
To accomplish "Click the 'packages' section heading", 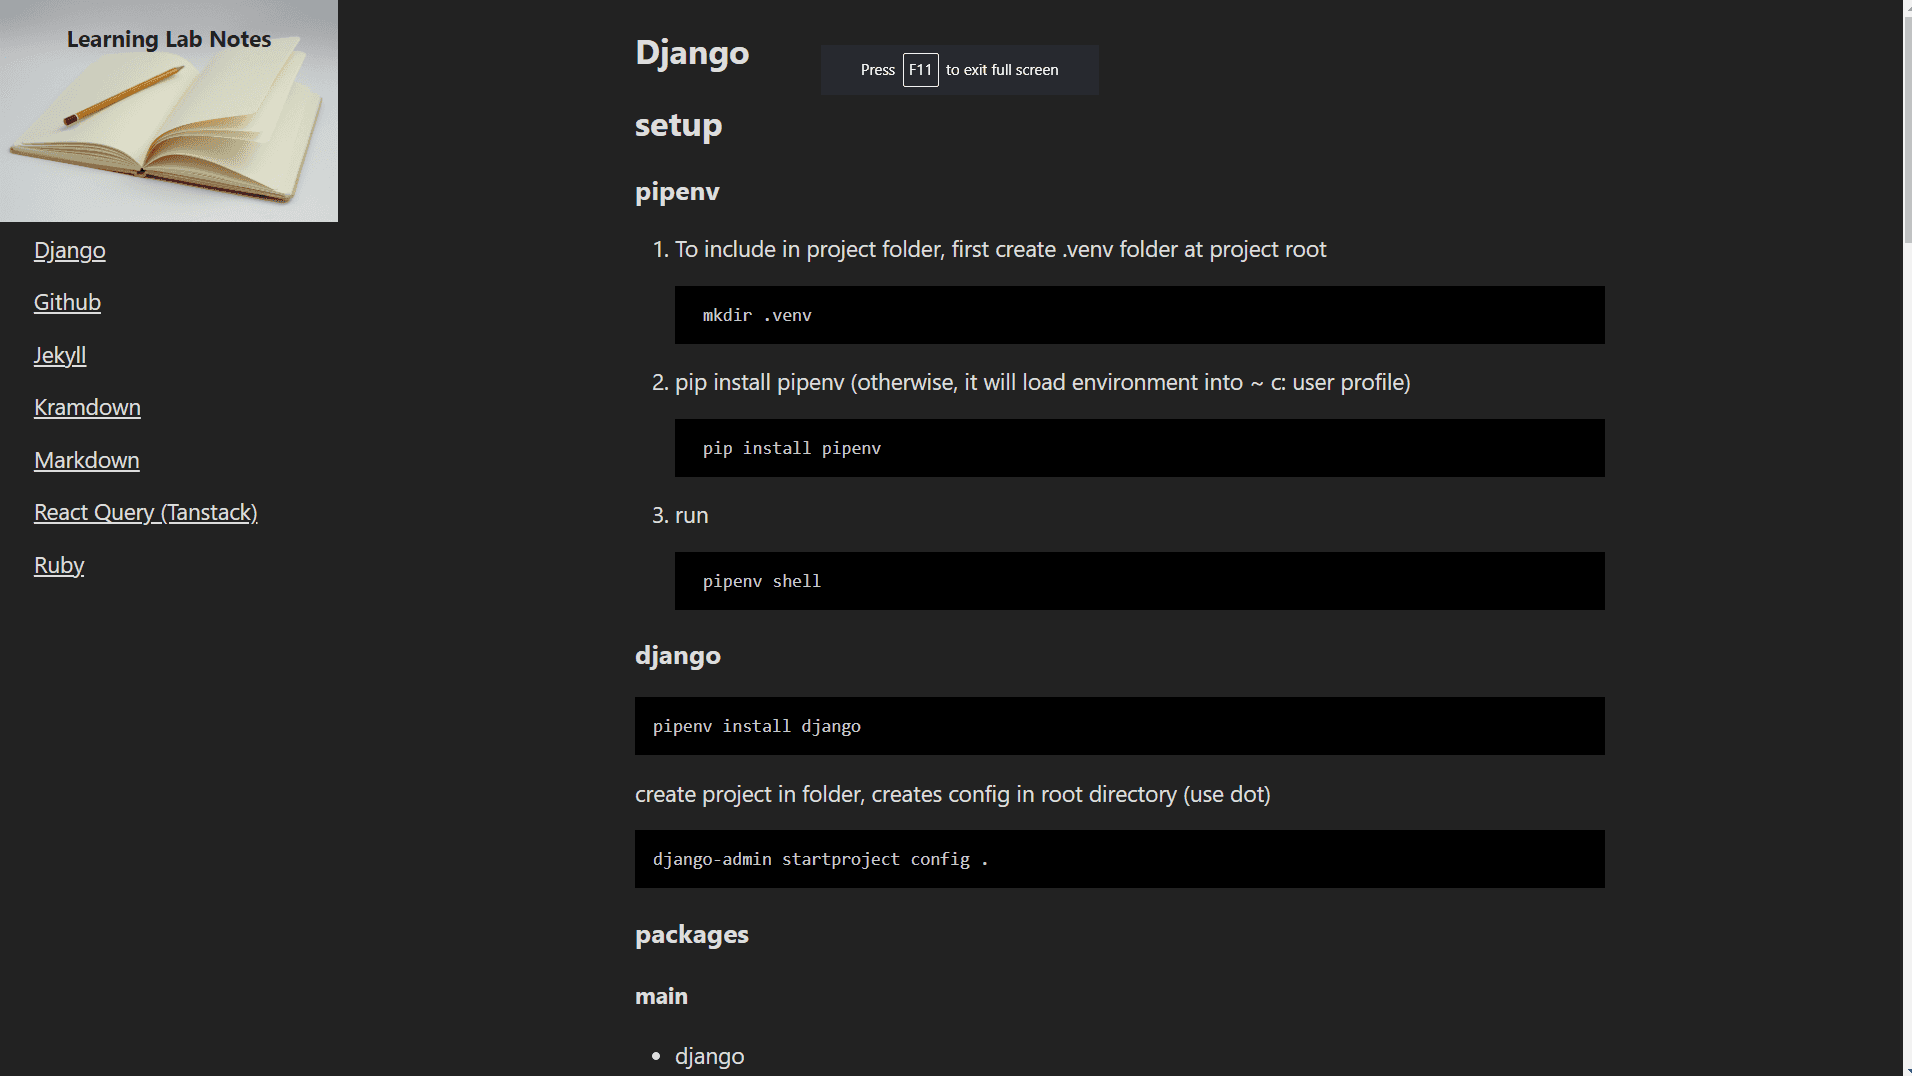I will coord(691,934).
